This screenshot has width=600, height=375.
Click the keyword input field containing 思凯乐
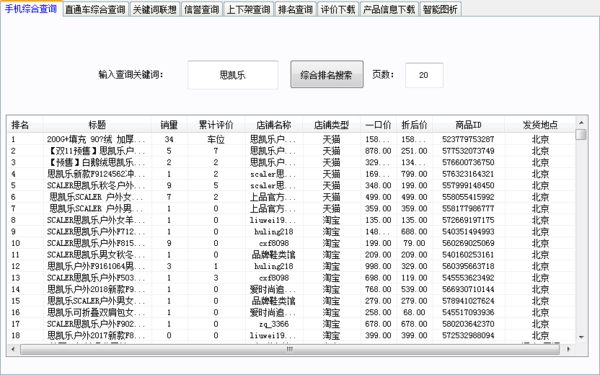tap(233, 75)
